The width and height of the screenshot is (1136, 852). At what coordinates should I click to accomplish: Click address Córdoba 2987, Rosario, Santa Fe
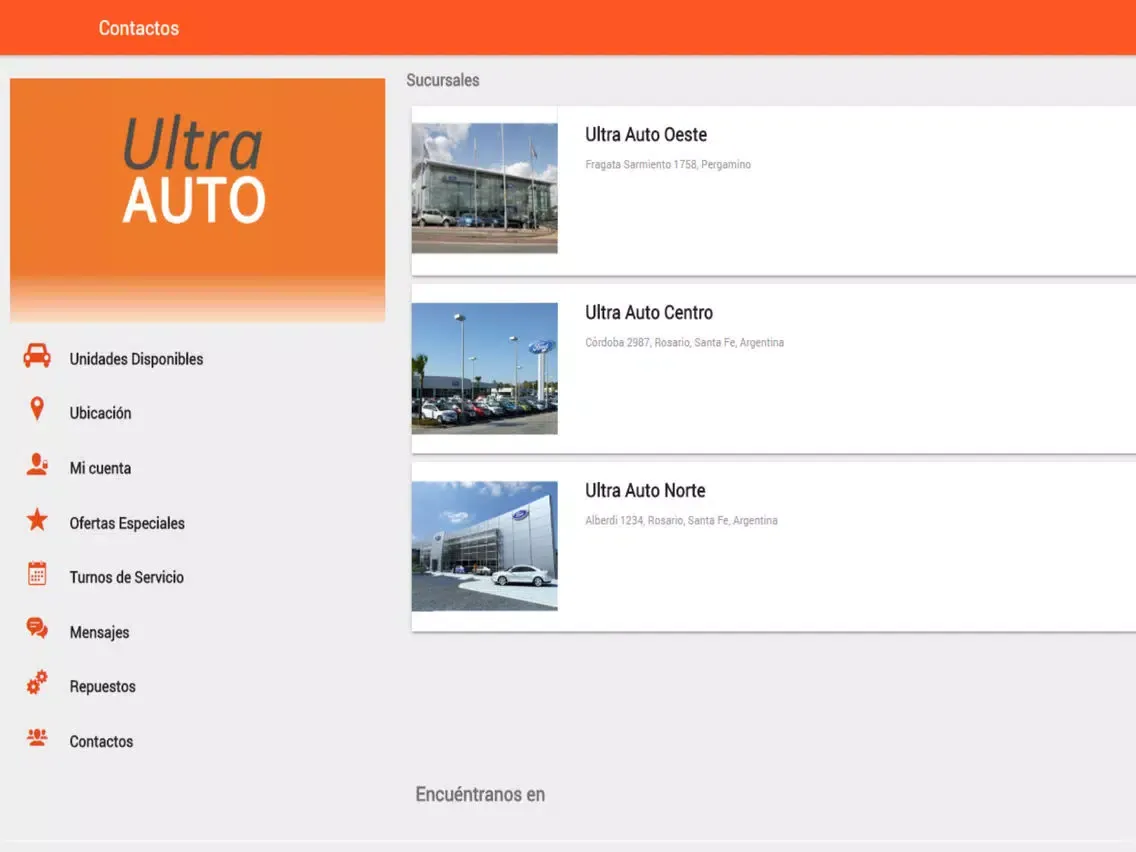(x=684, y=343)
